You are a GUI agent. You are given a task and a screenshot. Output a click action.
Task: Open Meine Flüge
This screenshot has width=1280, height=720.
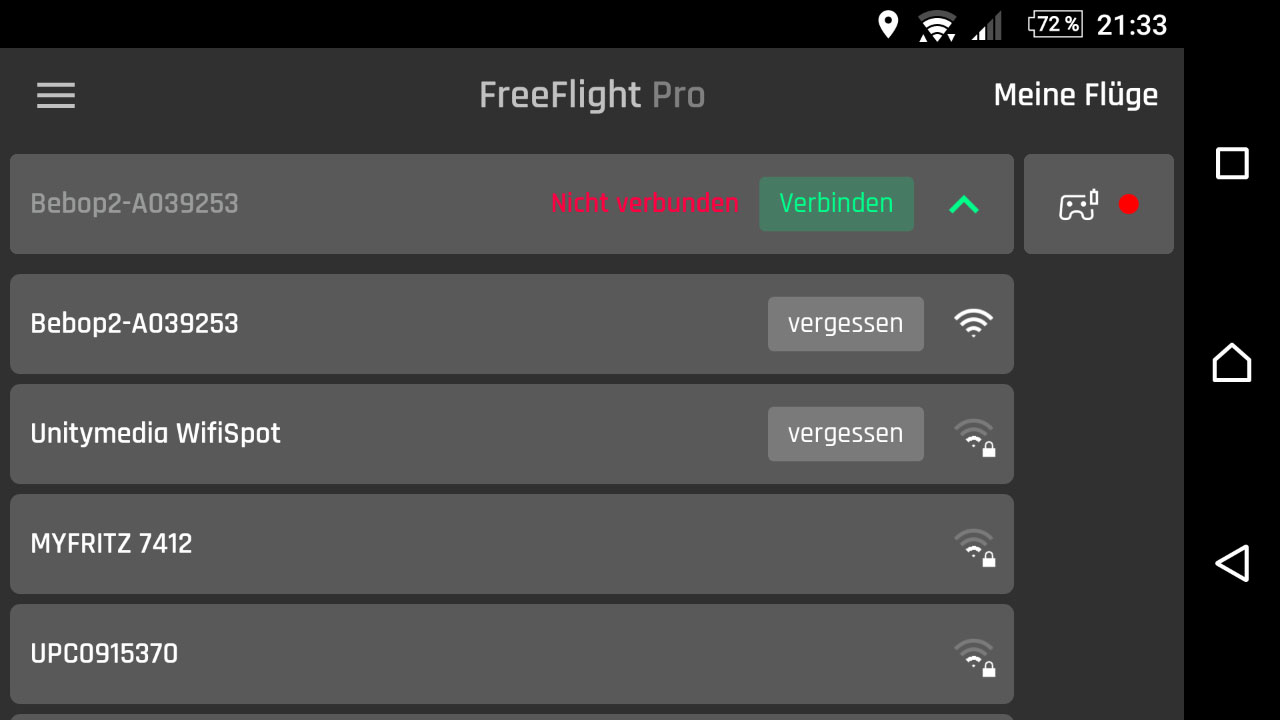coord(1075,95)
